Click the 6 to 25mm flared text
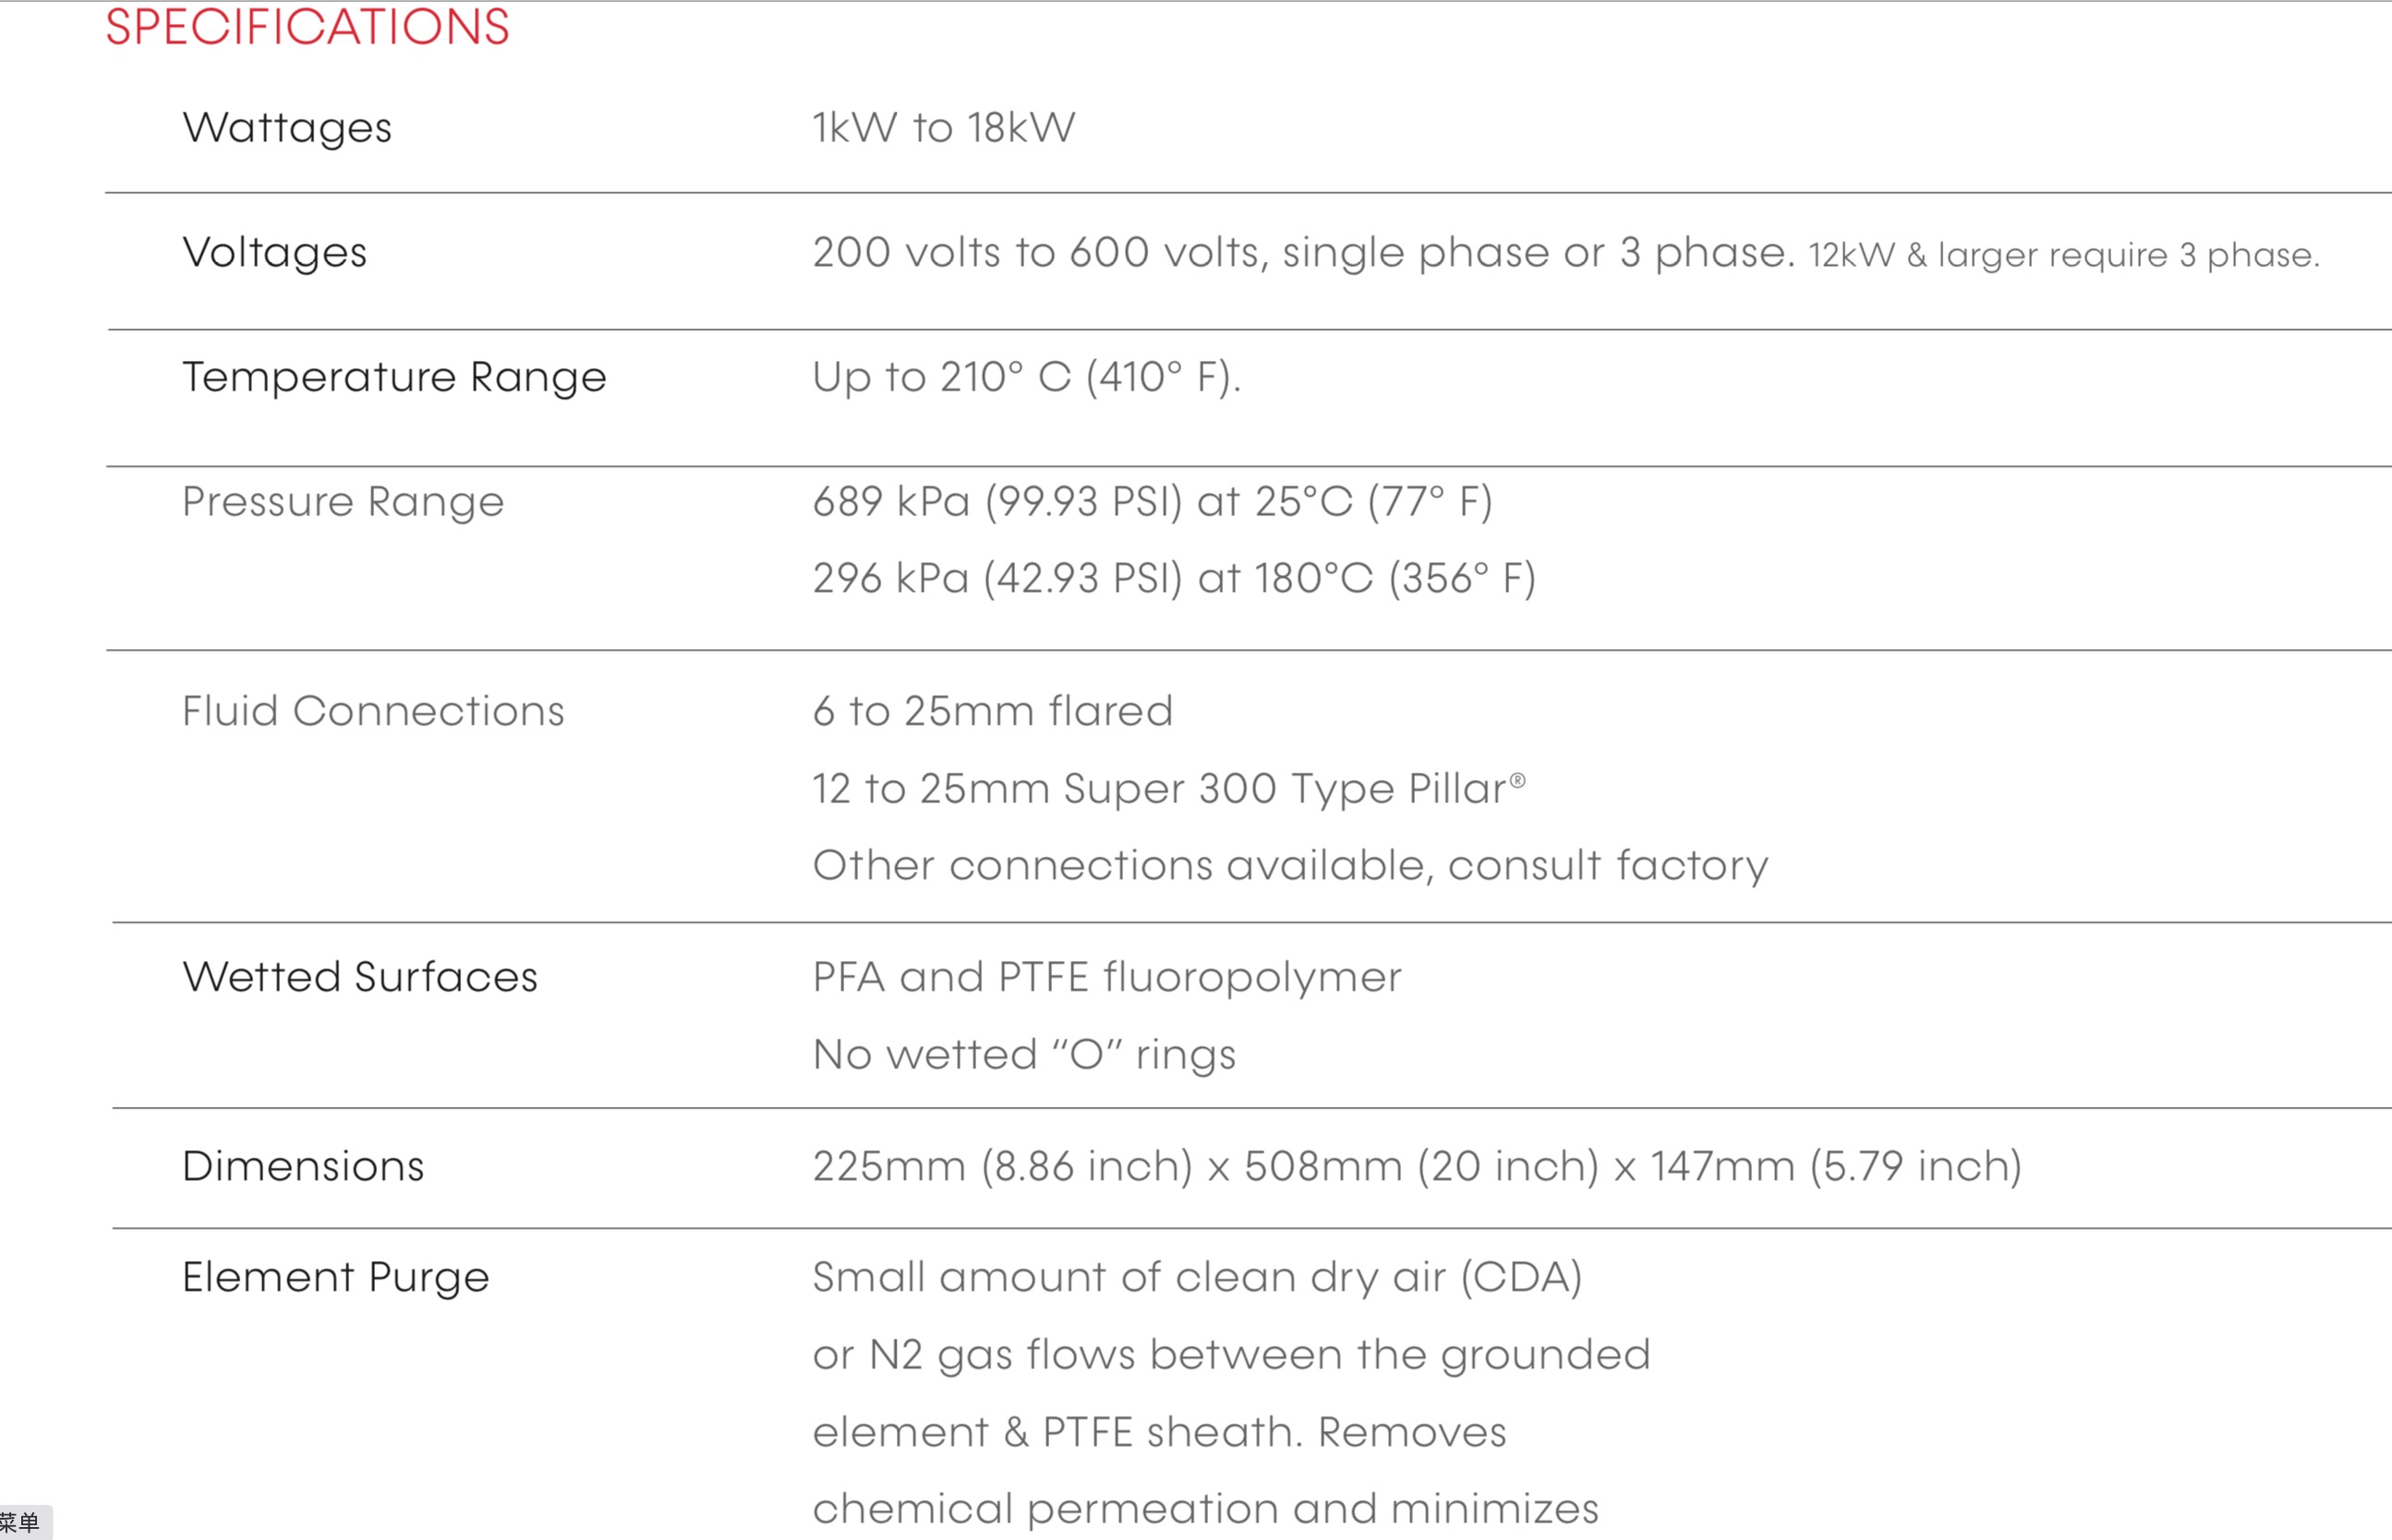Screen dimensions: 2392x1540 point(993,711)
